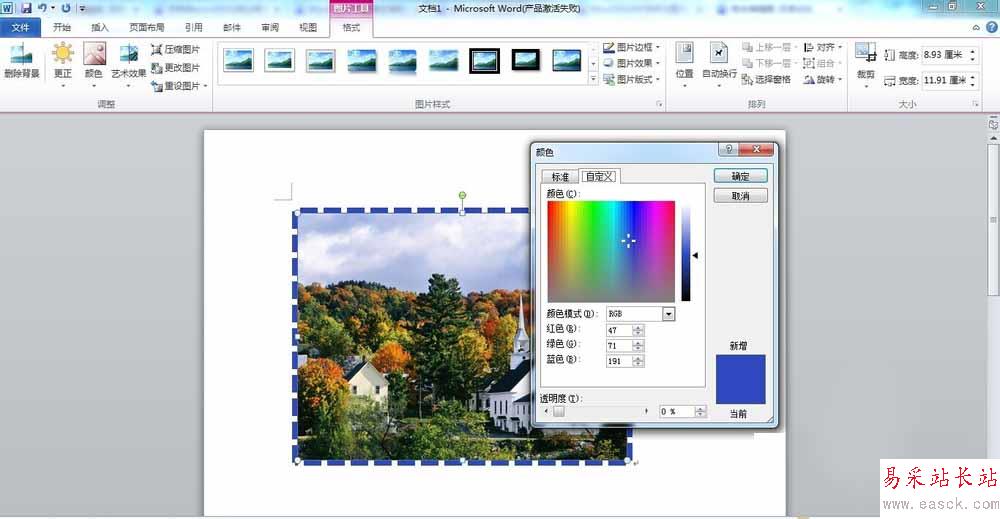Click the transparency percent spinner arrows
1000x519 pixels.
[700, 412]
